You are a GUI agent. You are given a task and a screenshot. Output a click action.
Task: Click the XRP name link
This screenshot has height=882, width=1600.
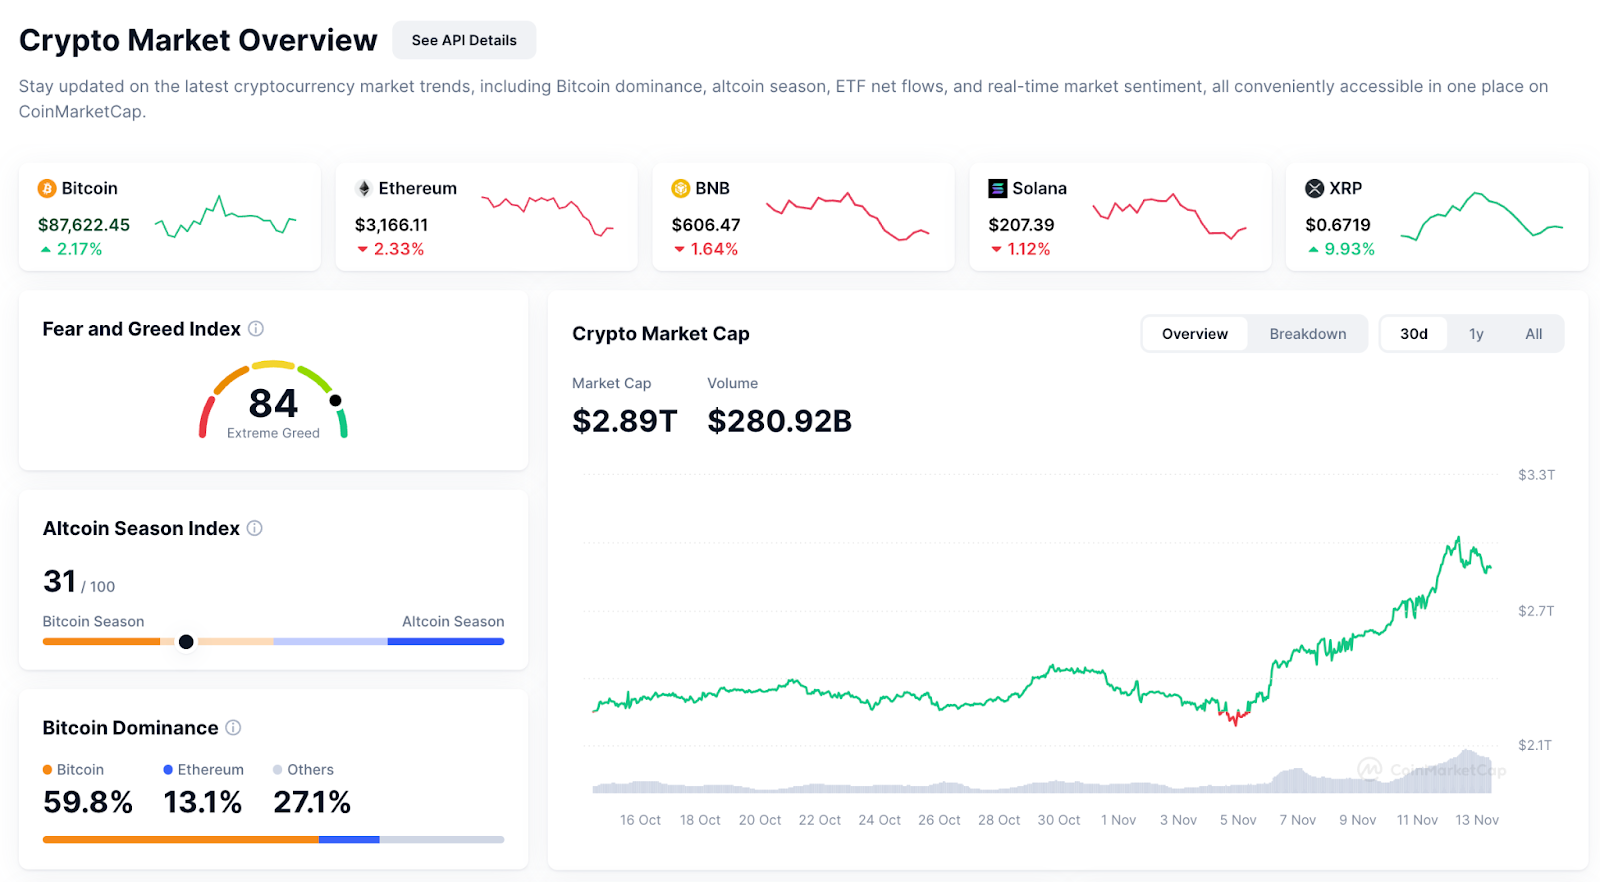point(1346,188)
